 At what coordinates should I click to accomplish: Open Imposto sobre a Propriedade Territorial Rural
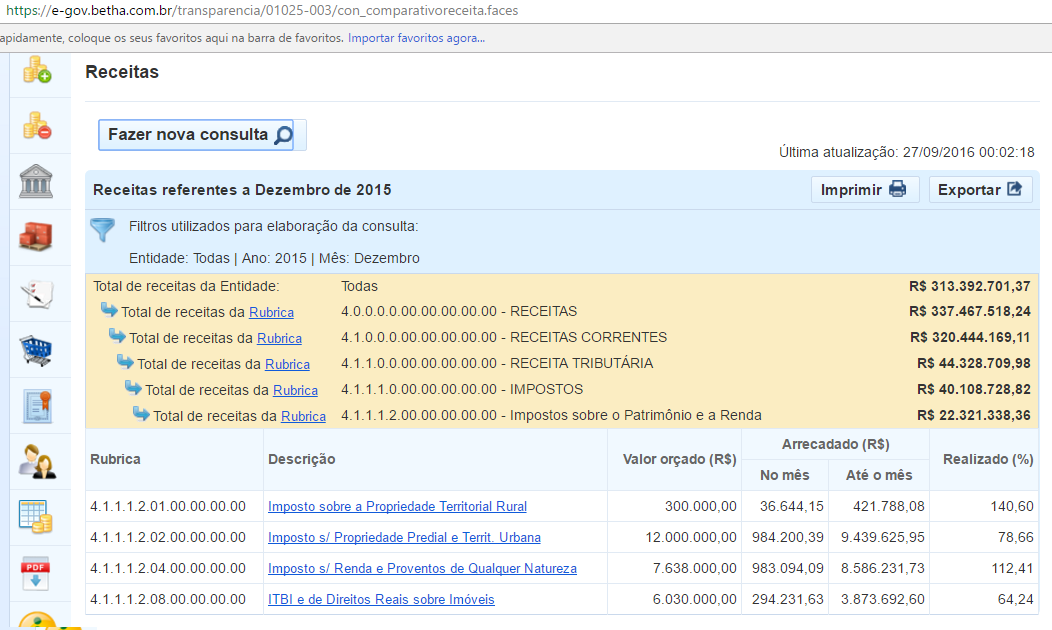click(x=397, y=507)
